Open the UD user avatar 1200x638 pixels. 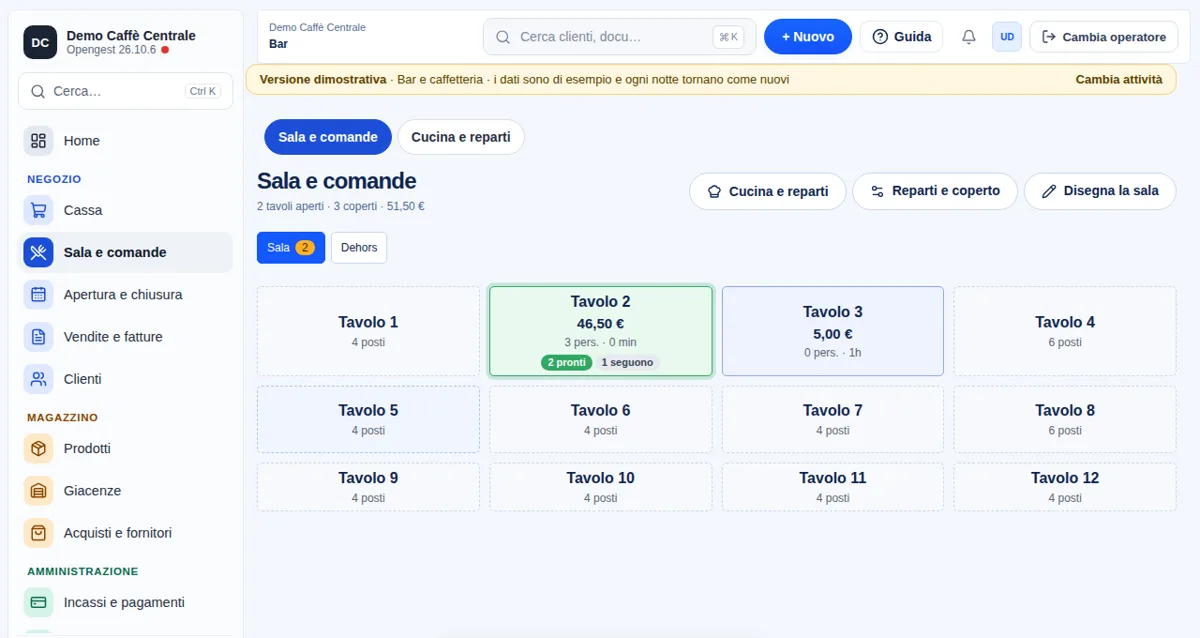pyautogui.click(x=1007, y=37)
